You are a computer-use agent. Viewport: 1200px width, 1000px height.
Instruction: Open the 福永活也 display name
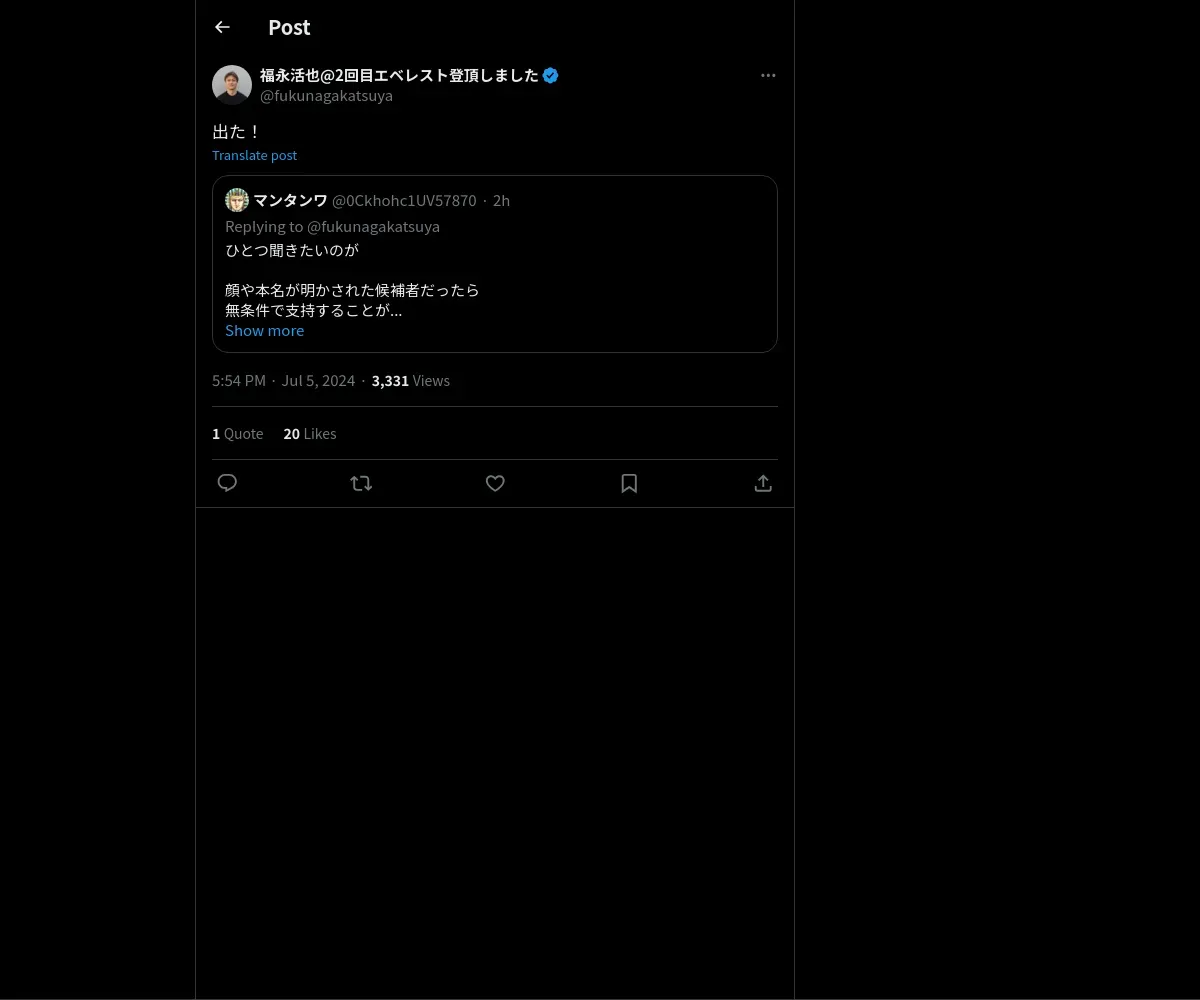coord(399,75)
